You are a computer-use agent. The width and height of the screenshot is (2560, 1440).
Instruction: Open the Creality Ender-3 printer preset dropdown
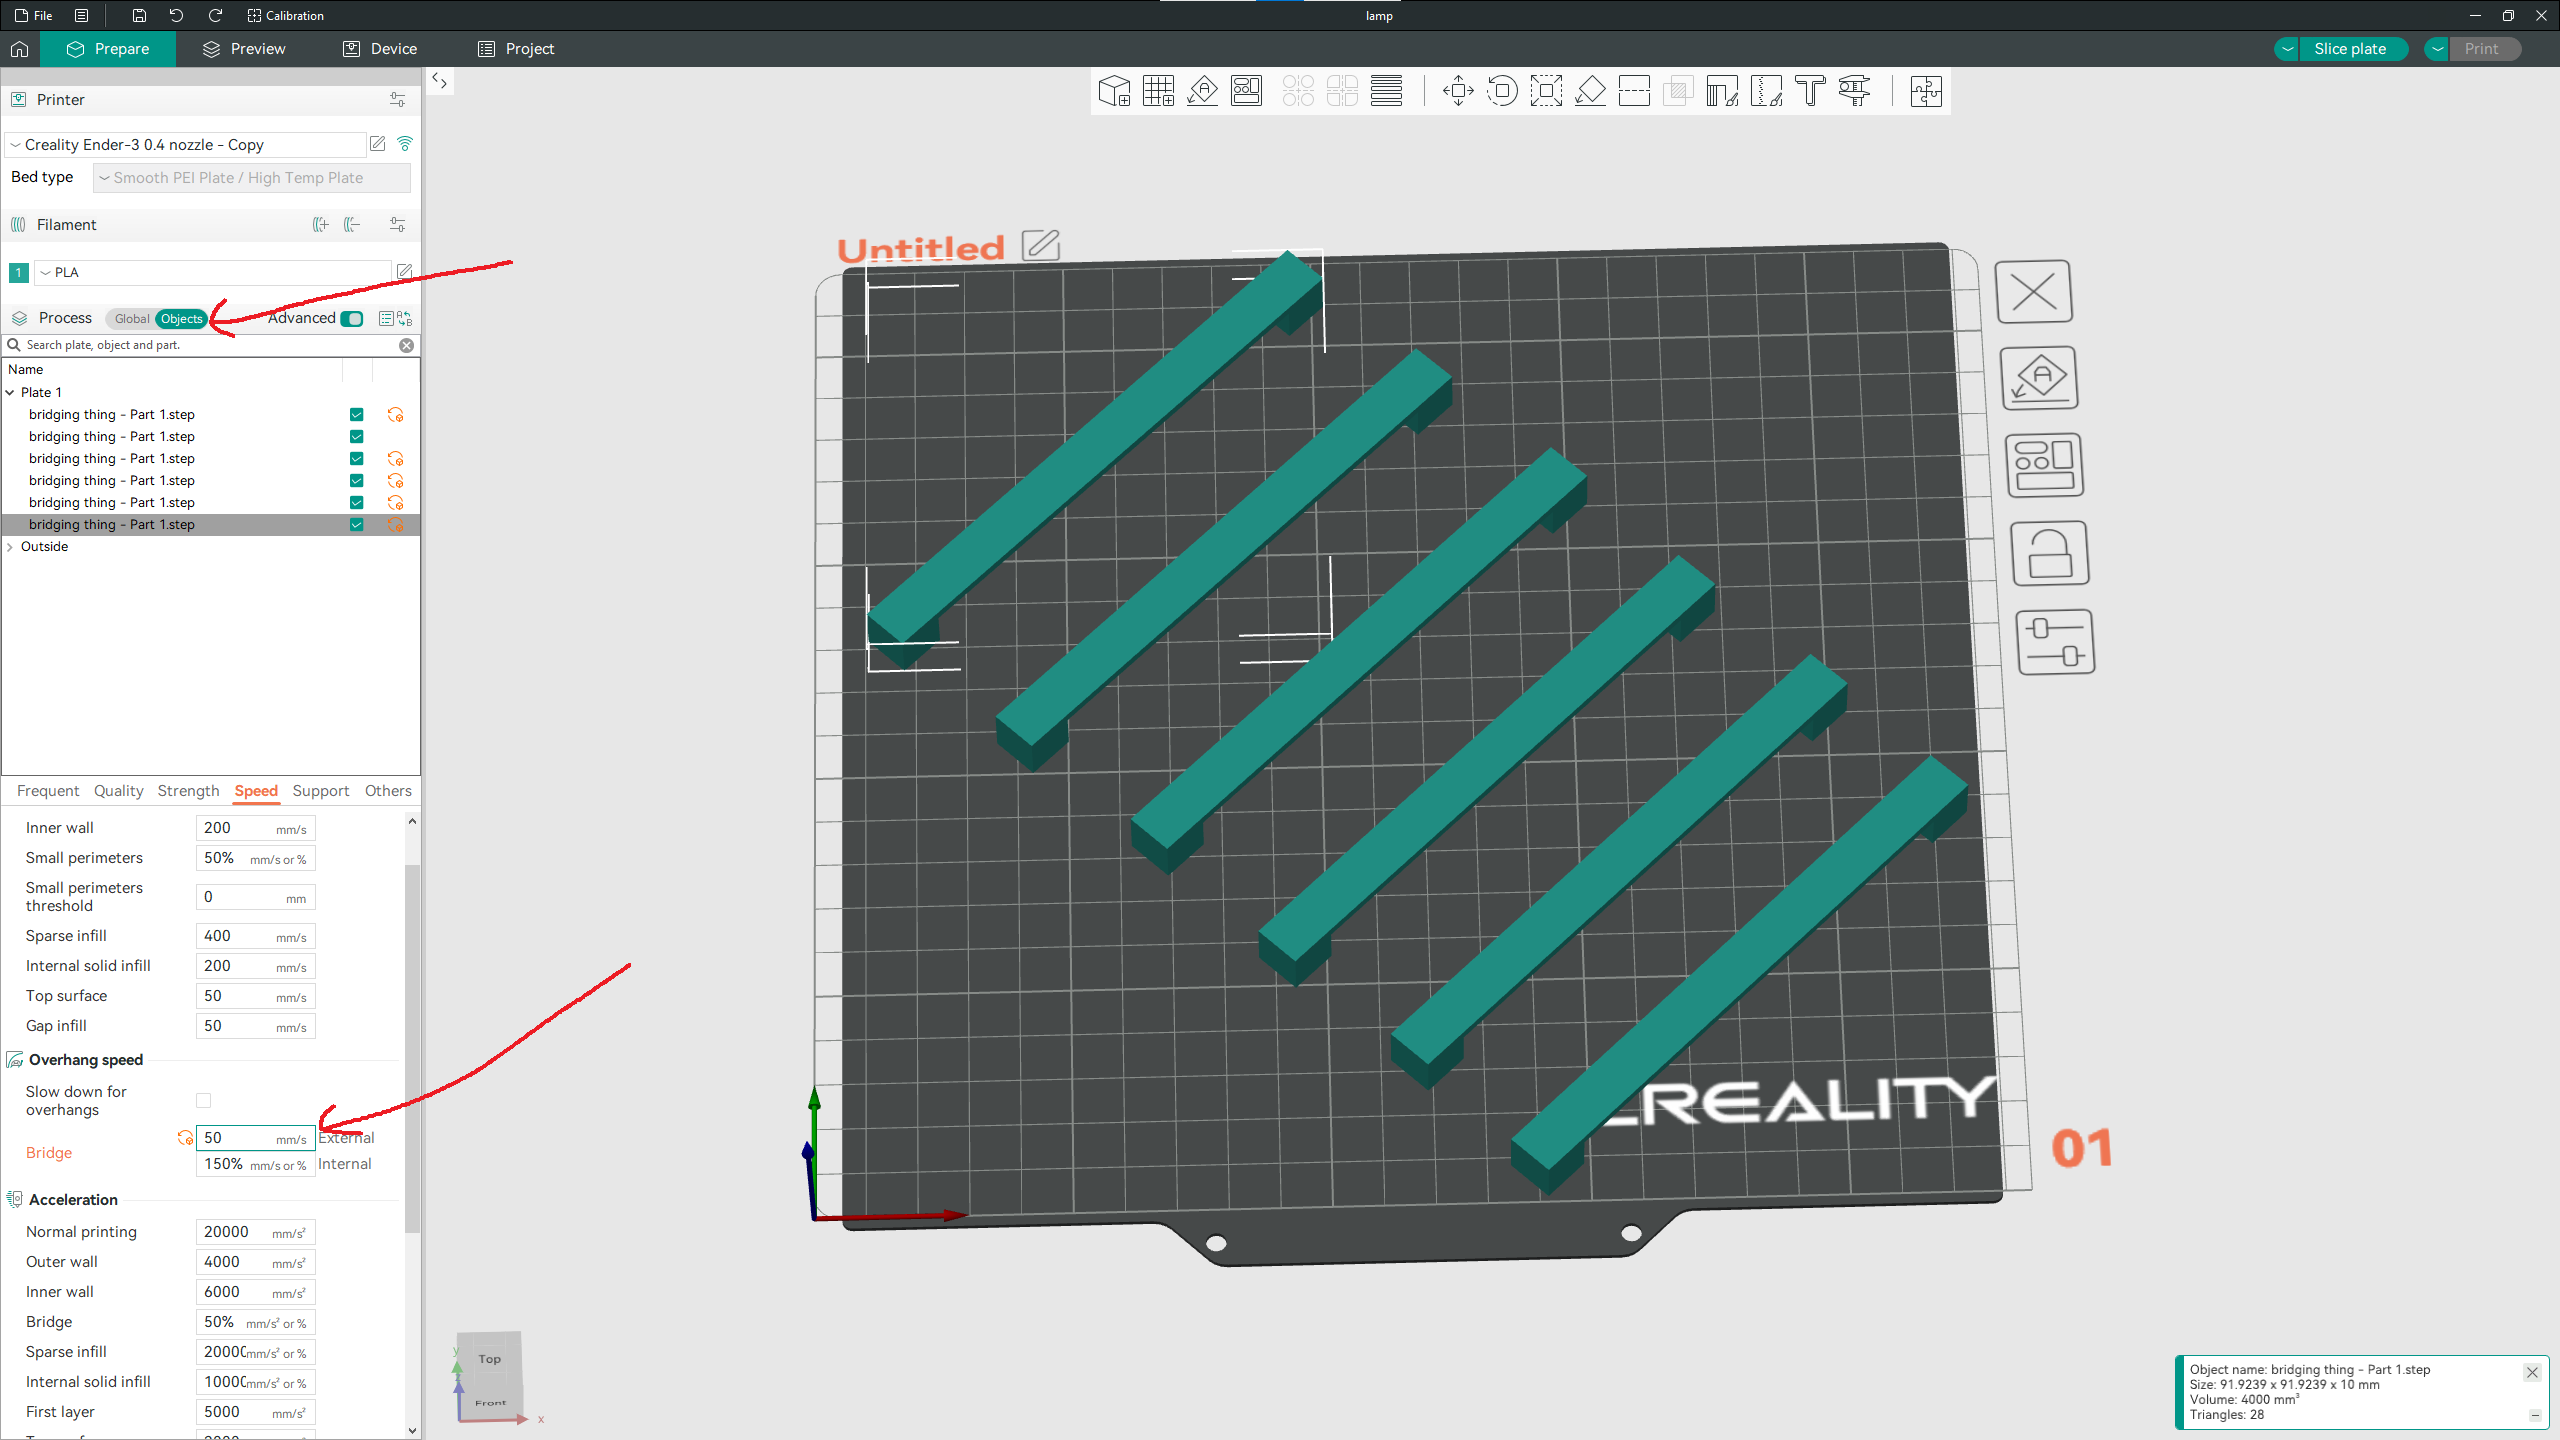point(186,145)
